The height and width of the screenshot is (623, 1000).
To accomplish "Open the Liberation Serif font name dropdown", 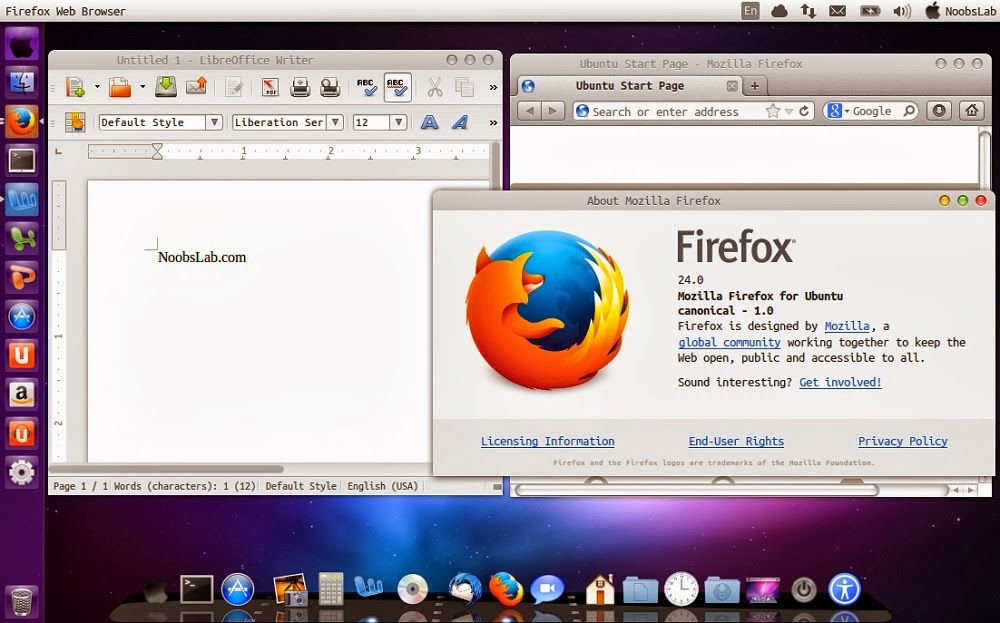I will tap(335, 122).
